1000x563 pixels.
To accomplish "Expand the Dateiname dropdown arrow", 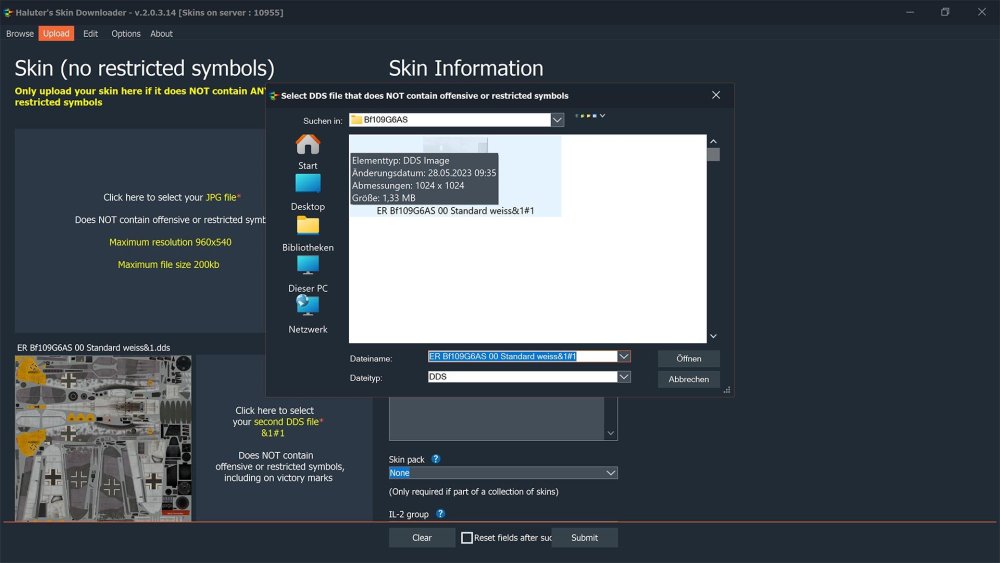I will pyautogui.click(x=624, y=356).
